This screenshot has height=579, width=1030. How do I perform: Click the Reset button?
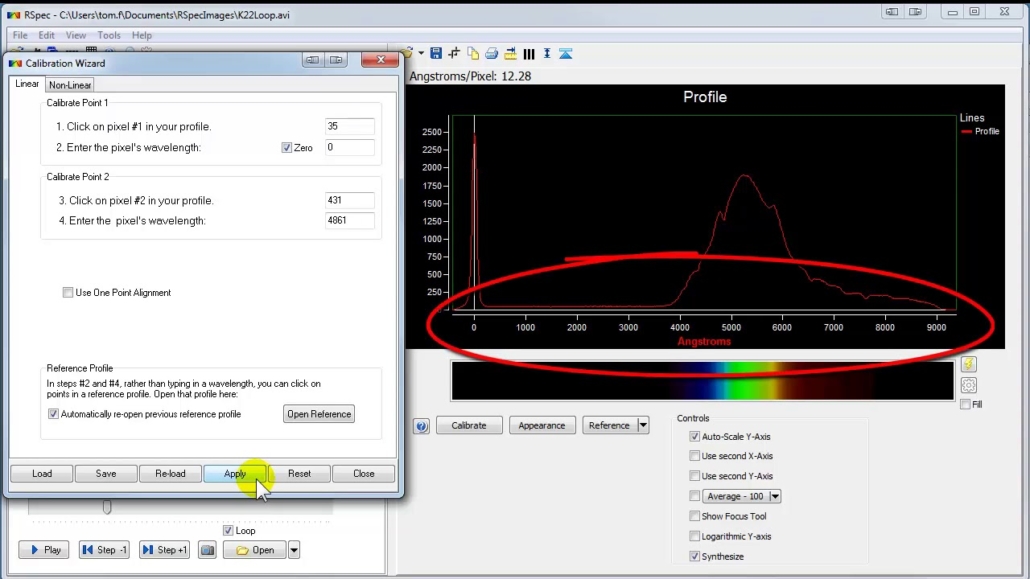(x=299, y=473)
